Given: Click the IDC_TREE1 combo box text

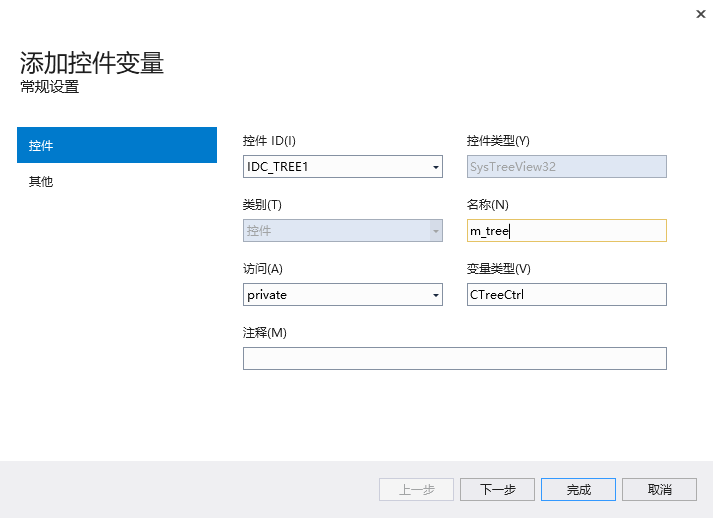Looking at the screenshot, I should click(278, 167).
